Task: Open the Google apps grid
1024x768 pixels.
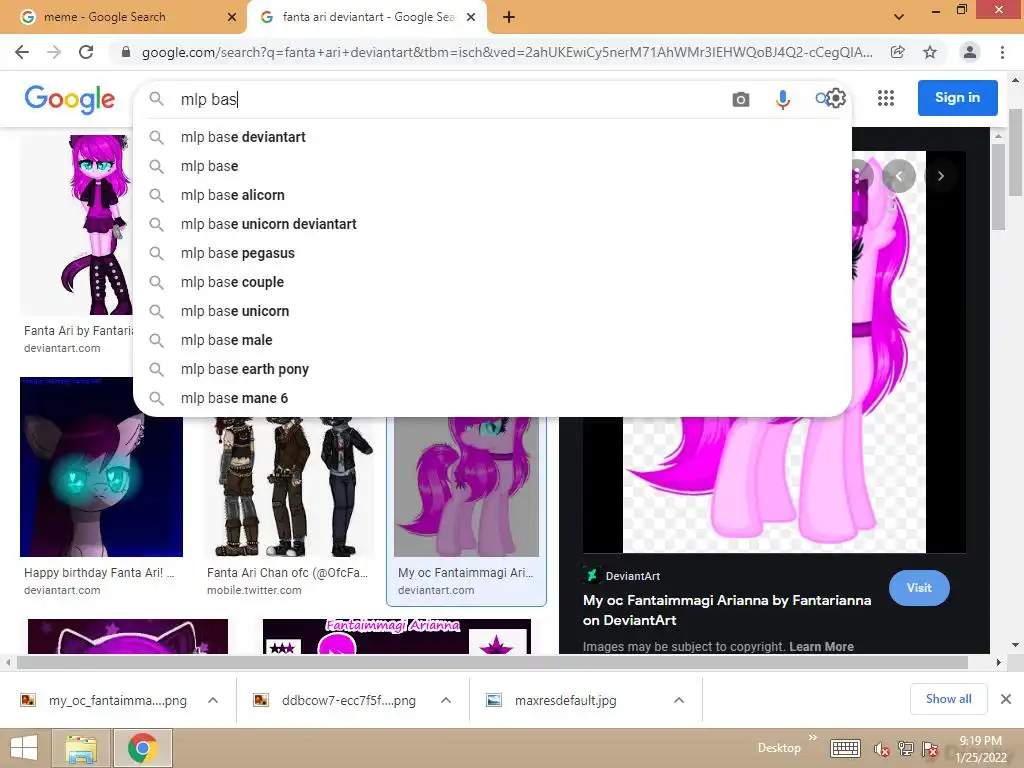Action: [x=886, y=98]
